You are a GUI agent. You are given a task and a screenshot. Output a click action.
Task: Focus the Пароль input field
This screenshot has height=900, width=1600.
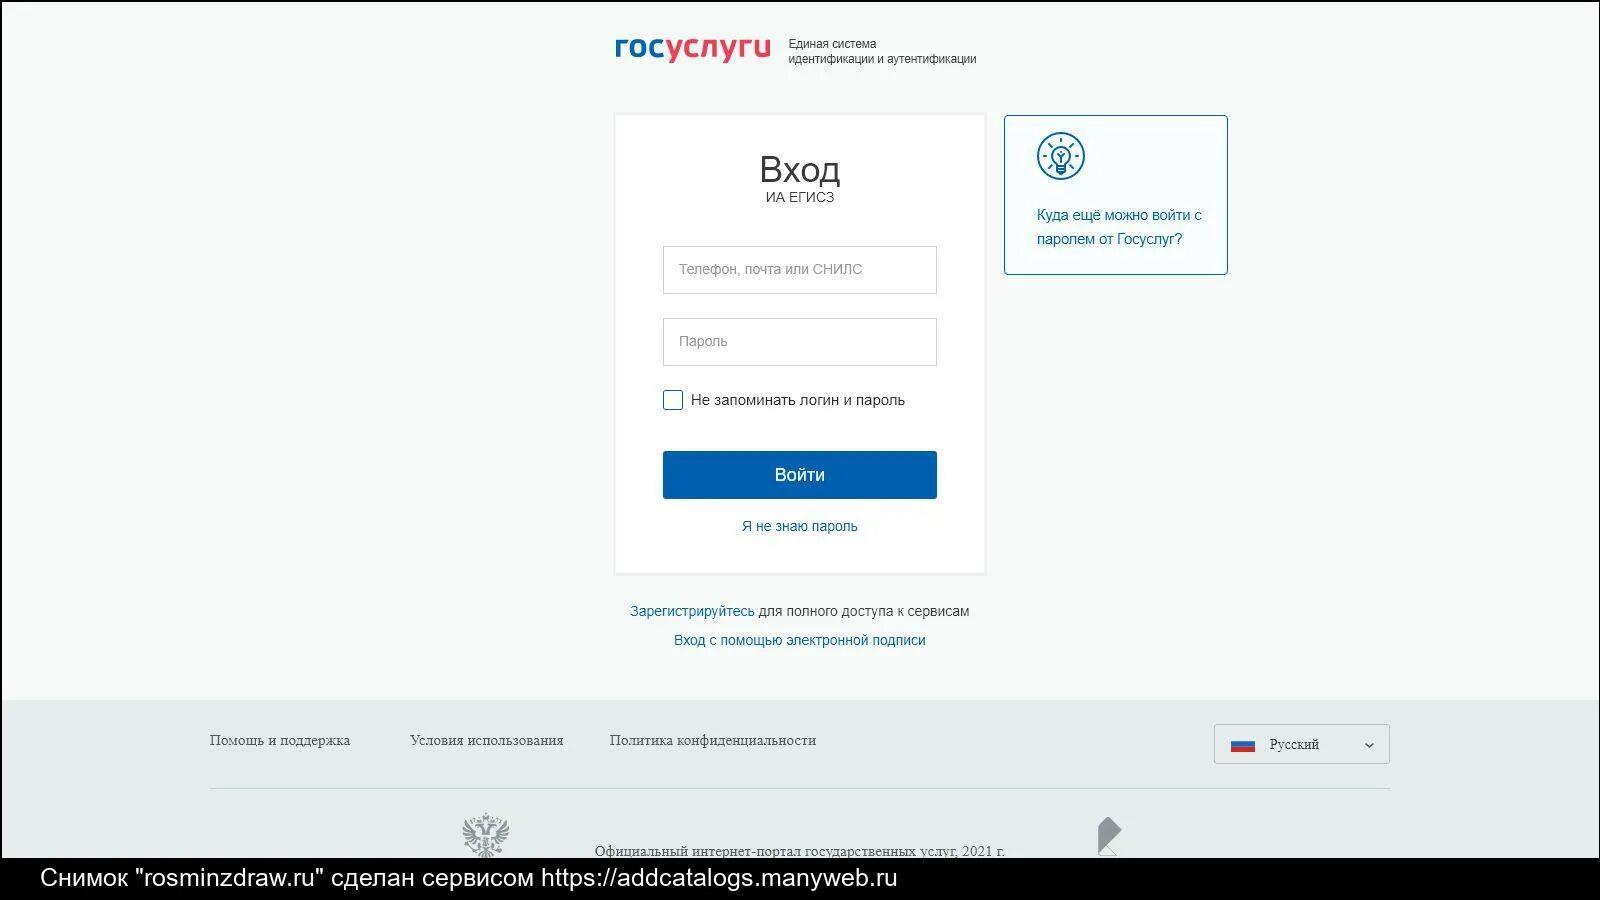coord(800,342)
